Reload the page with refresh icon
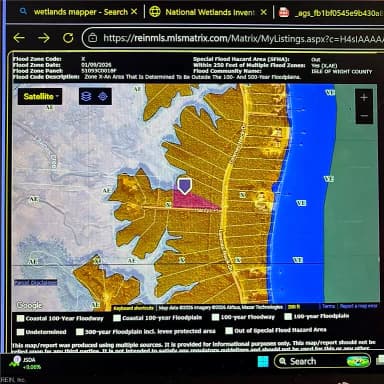384x384 pixels. [x=68, y=38]
